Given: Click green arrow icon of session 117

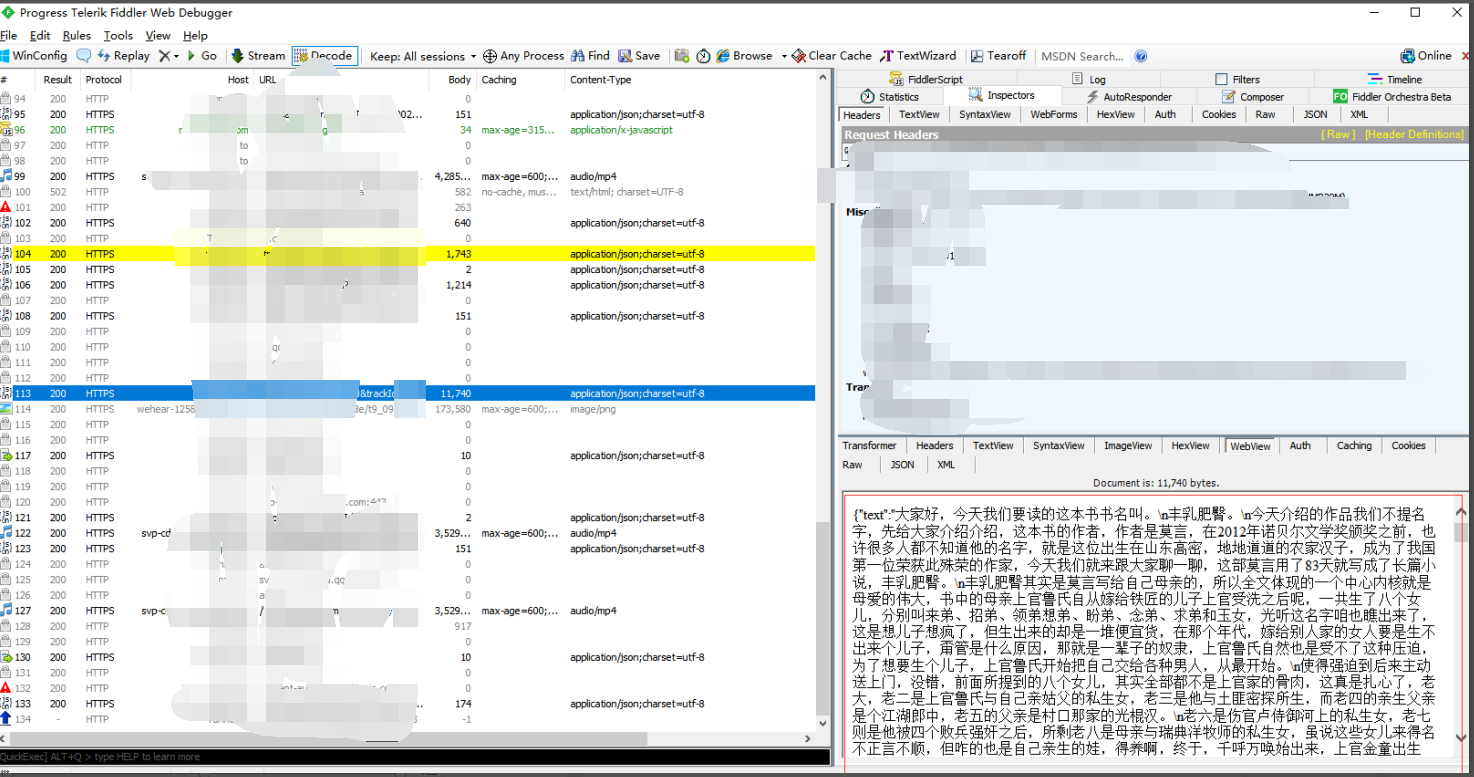Looking at the screenshot, I should pos(6,455).
